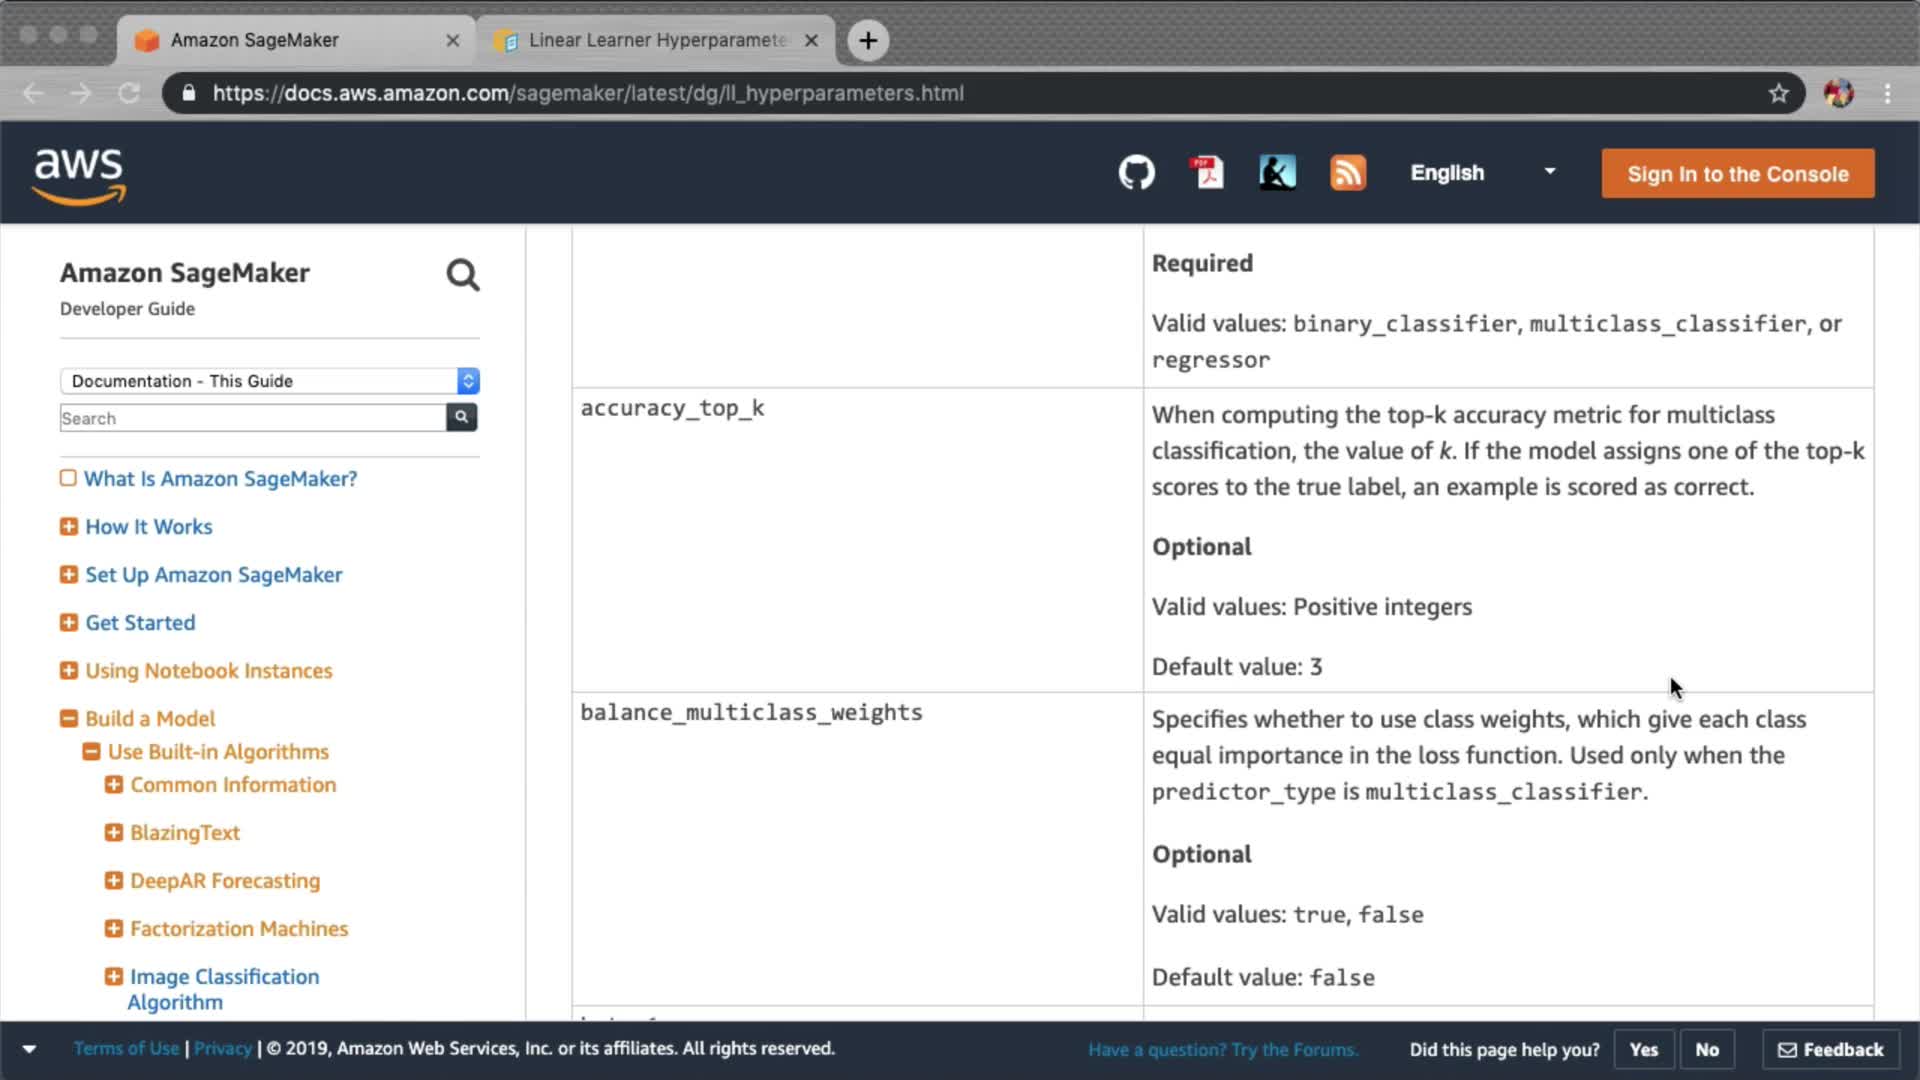Click Sign In to the Console

(x=1737, y=174)
